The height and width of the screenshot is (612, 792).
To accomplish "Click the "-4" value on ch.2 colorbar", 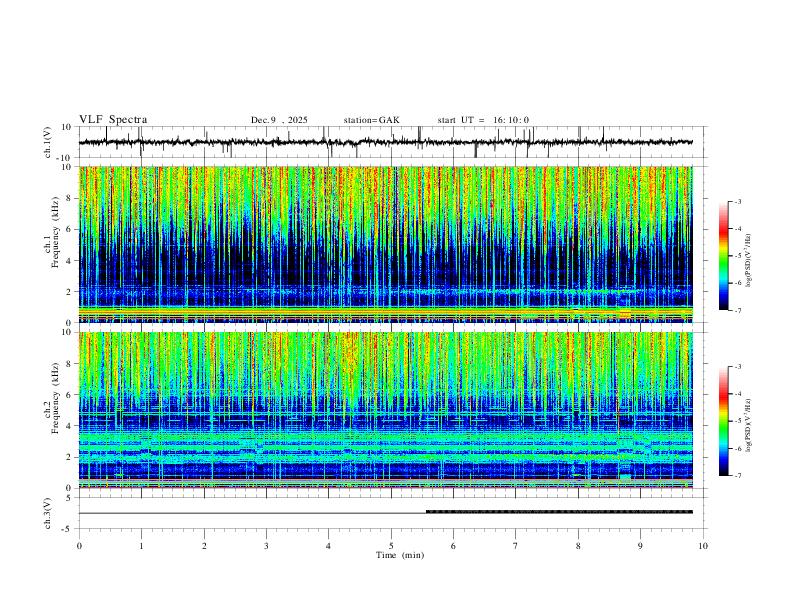I will 738,393.
